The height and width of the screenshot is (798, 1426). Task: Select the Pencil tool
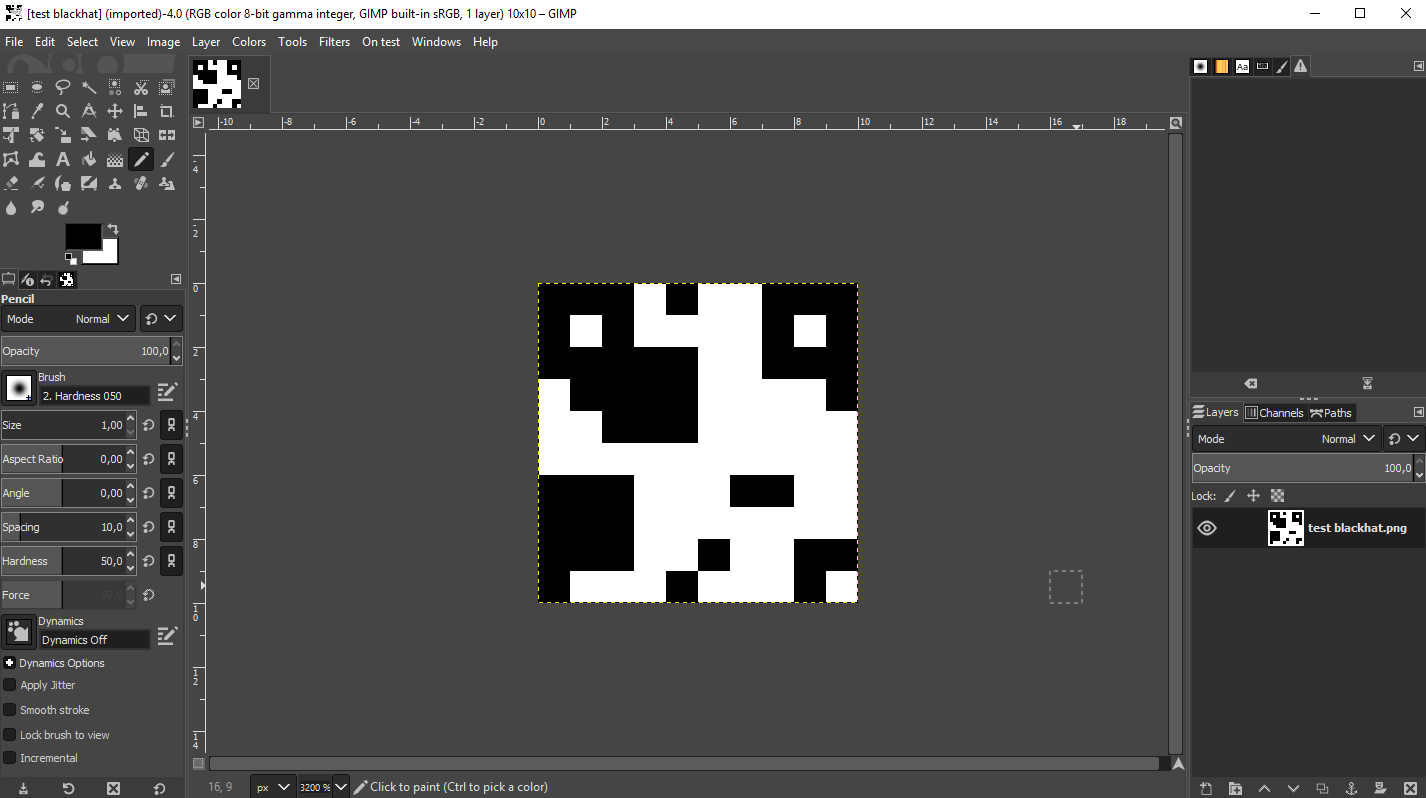pos(141,159)
